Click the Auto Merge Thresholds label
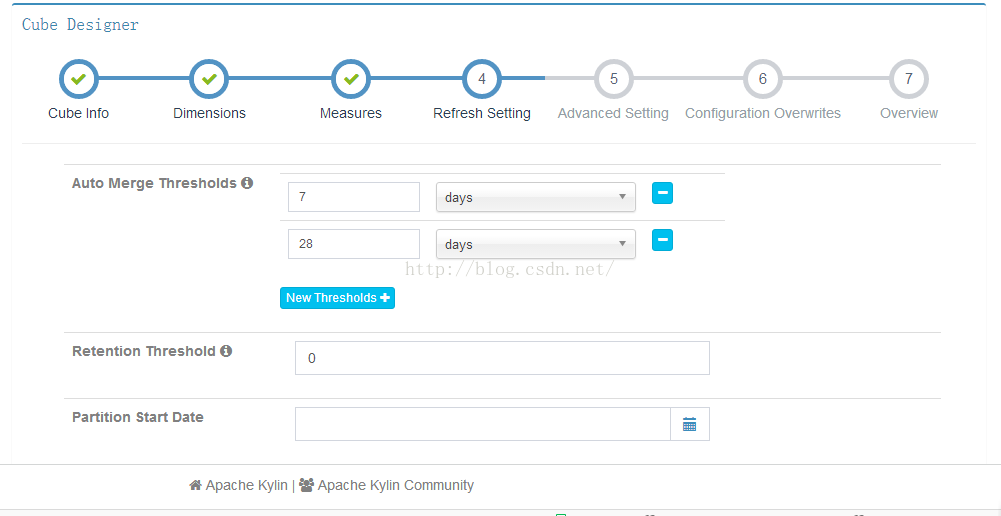The image size is (1001, 516). [154, 183]
